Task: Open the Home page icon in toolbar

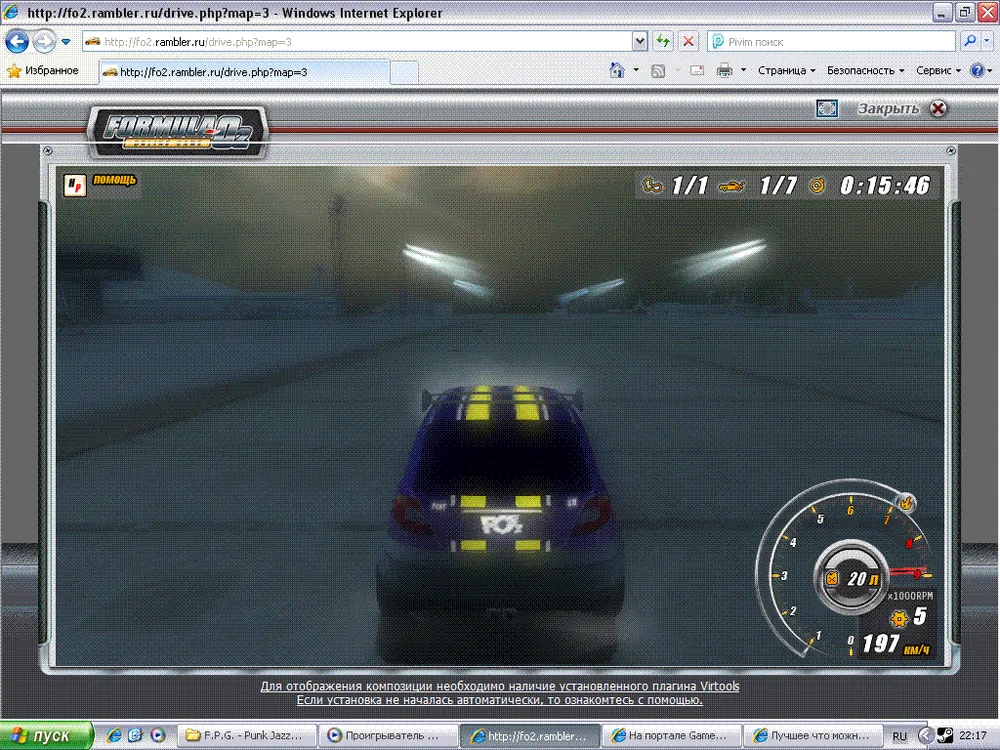Action: [618, 71]
